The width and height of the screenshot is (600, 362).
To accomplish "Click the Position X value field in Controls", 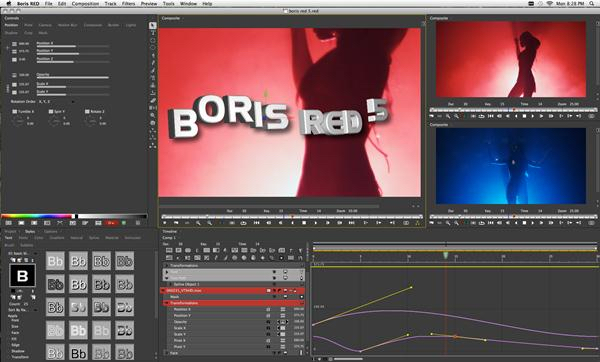I will 24,44.
